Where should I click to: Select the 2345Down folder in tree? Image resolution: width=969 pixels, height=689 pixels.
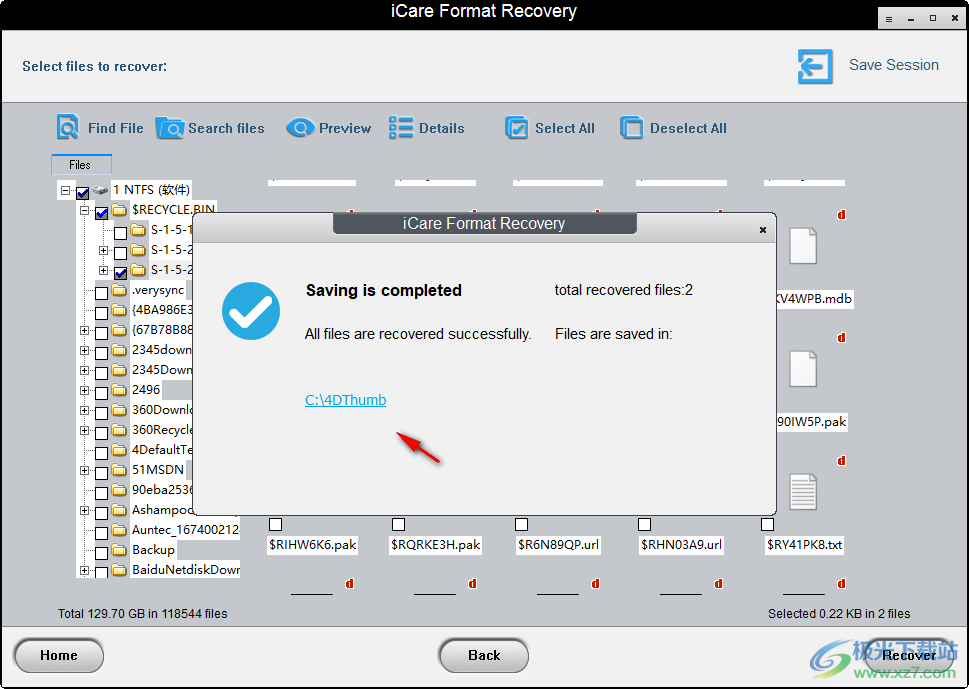pos(162,370)
